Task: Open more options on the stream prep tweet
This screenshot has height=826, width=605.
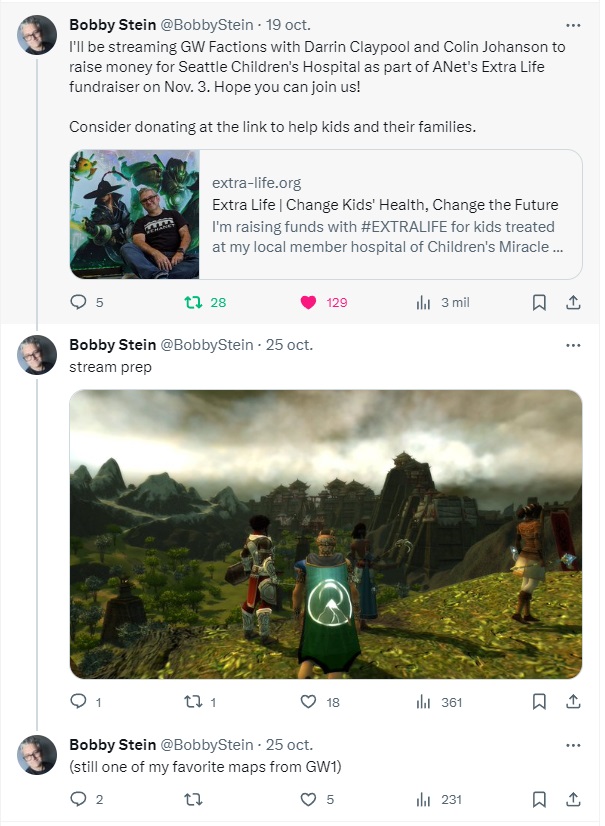Action: pos(573,345)
